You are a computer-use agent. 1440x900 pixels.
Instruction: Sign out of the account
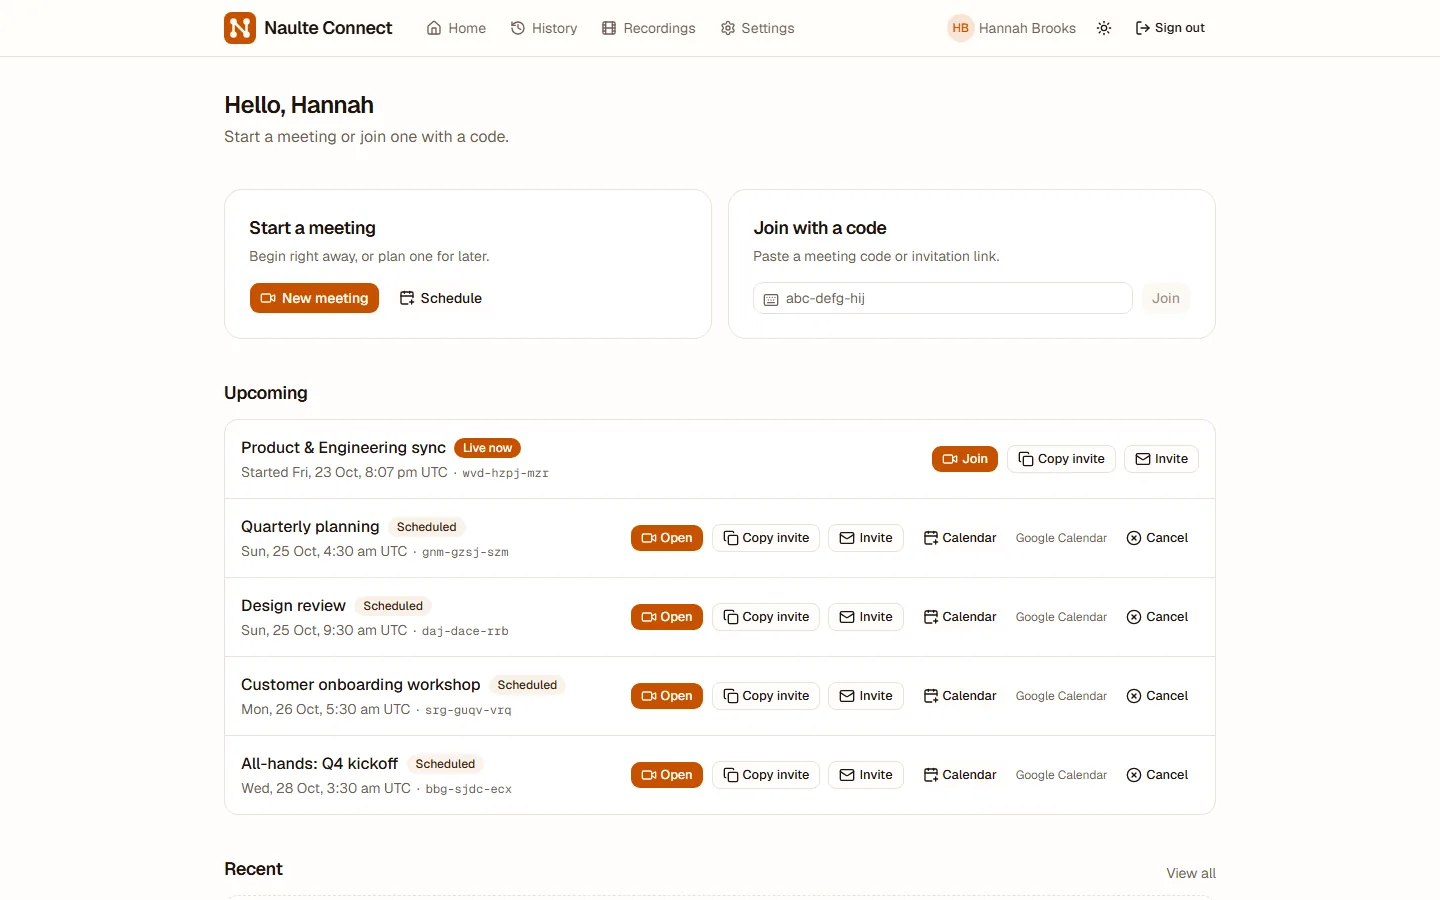pos(1170,28)
